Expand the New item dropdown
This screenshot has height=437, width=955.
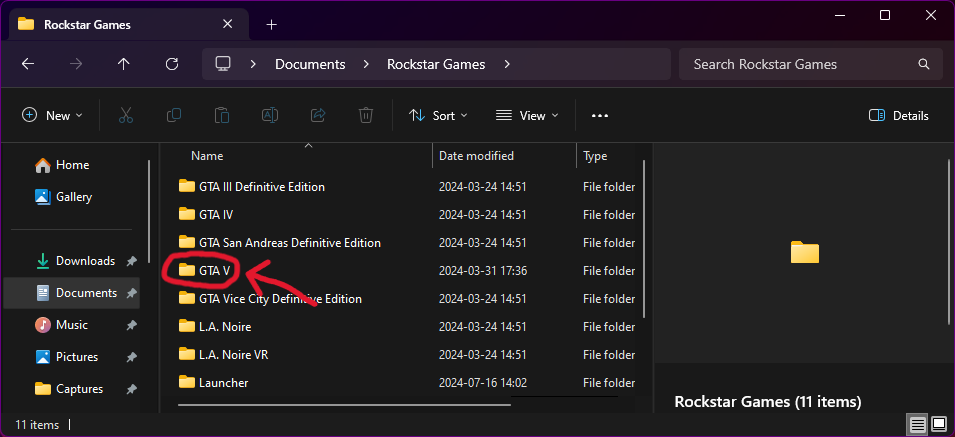52,115
